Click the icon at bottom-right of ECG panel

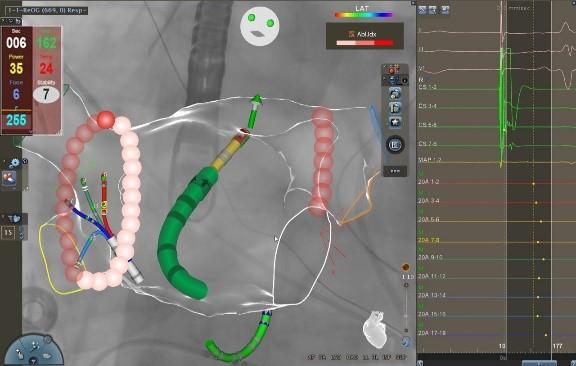[573, 363]
